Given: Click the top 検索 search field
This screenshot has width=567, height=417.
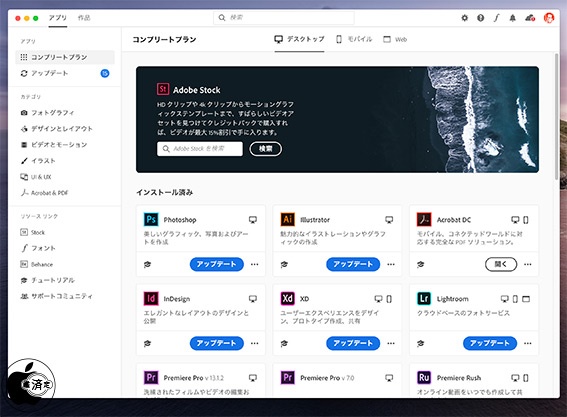Looking at the screenshot, I should point(284,18).
